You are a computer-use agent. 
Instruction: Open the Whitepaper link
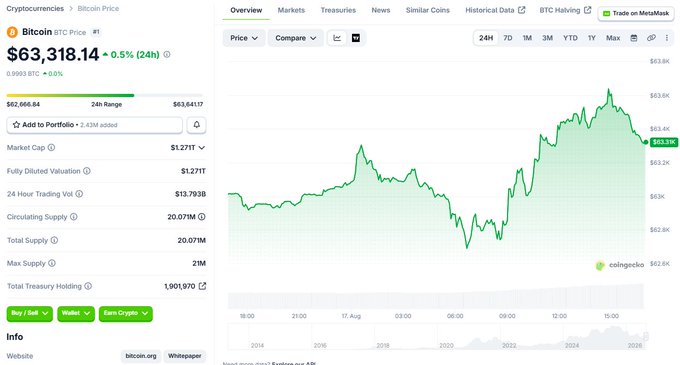[185, 356]
